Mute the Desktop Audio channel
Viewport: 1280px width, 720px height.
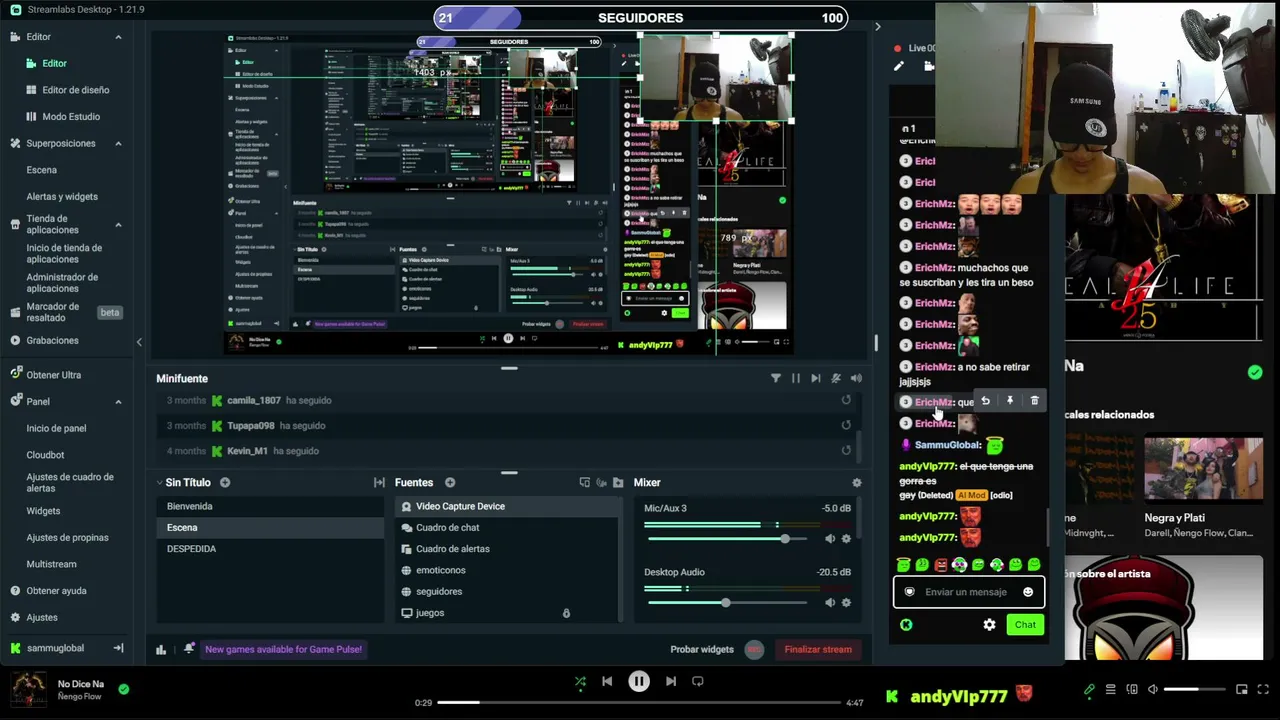830,602
